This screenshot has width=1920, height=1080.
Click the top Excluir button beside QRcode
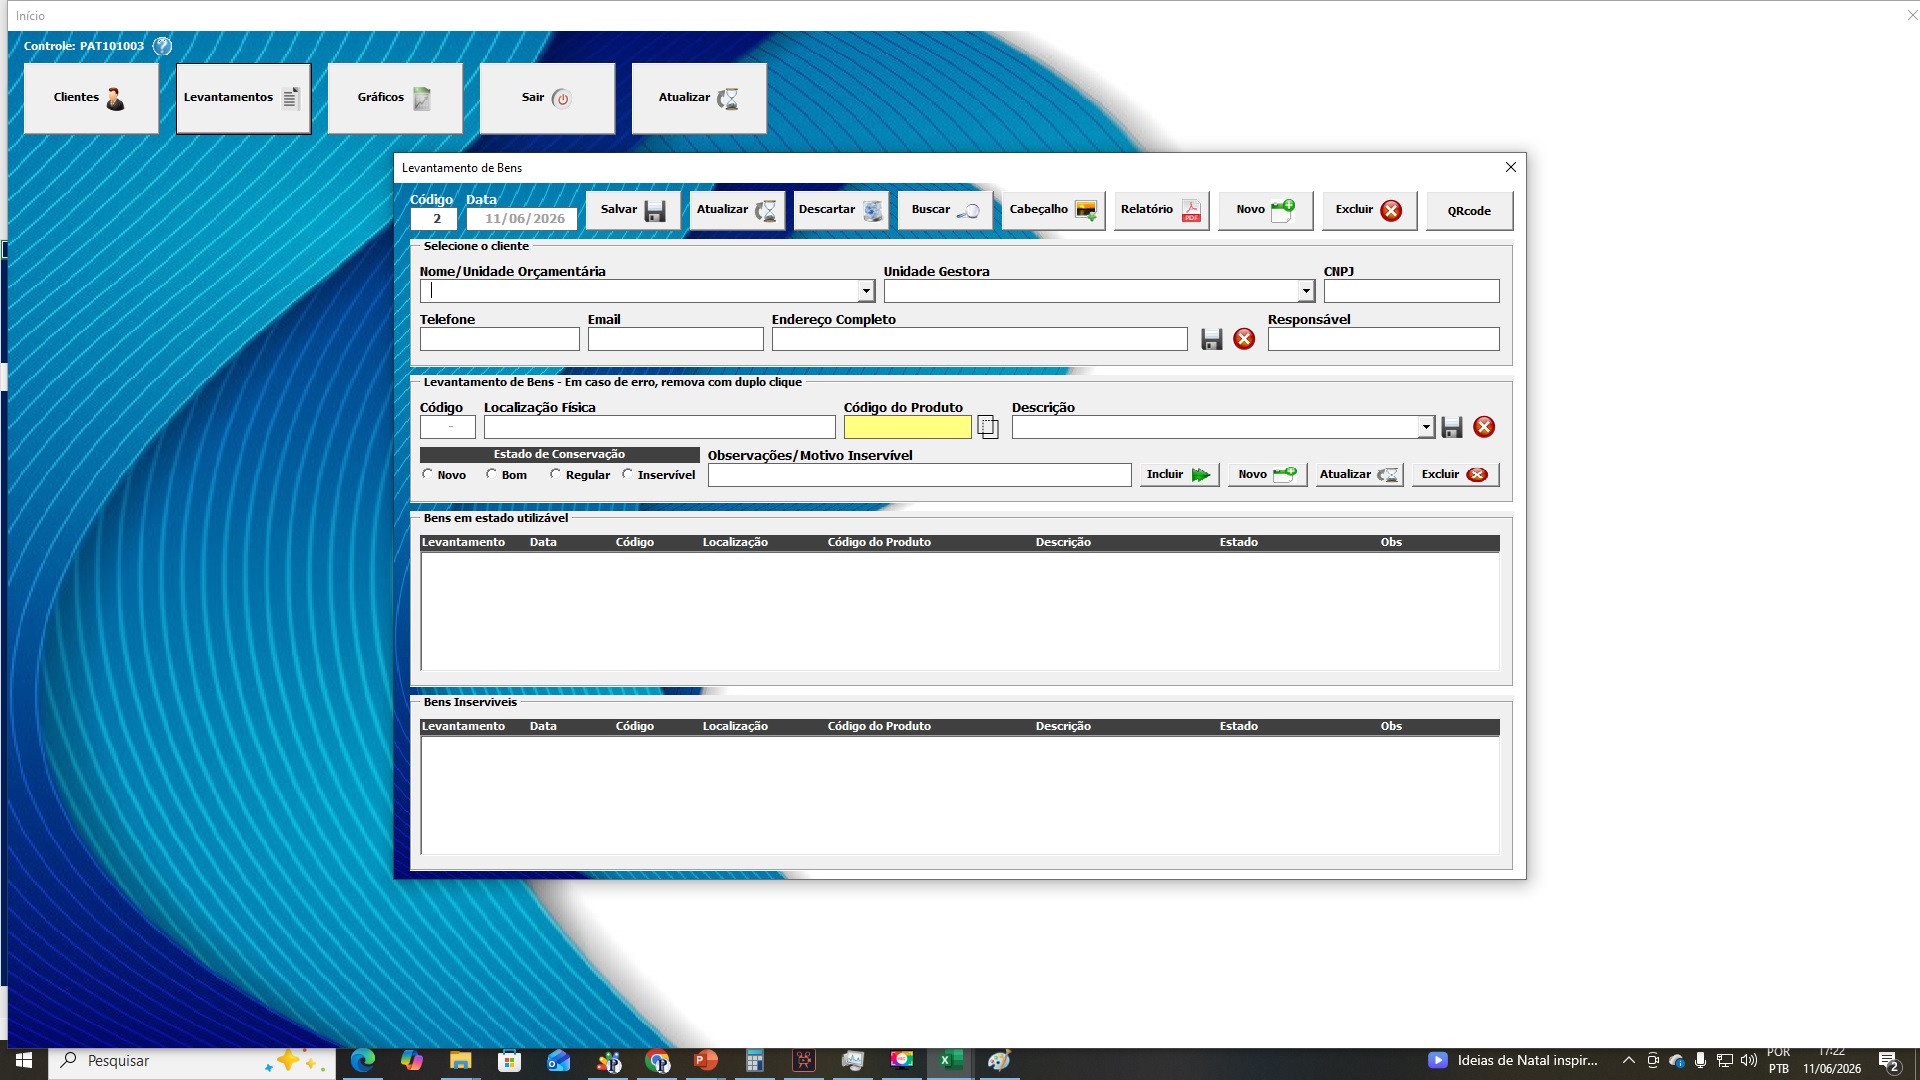[1369, 210]
